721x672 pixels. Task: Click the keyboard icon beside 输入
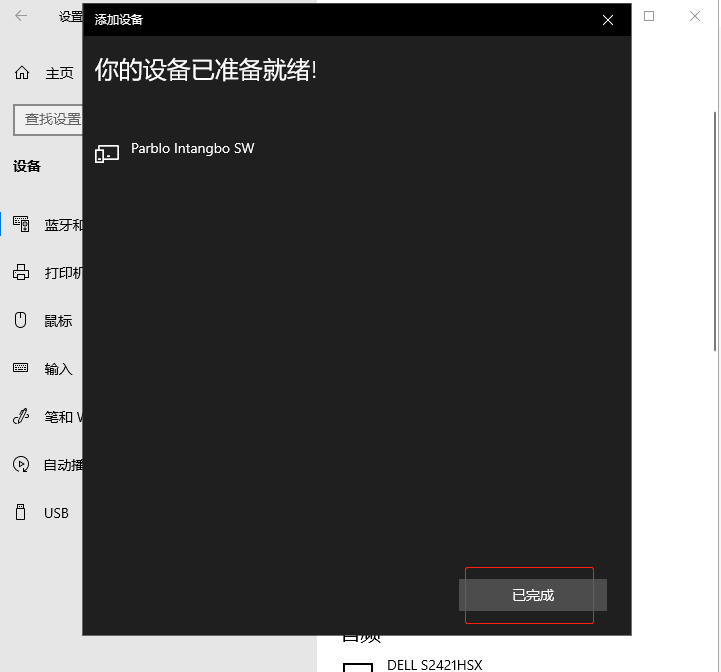click(20, 368)
